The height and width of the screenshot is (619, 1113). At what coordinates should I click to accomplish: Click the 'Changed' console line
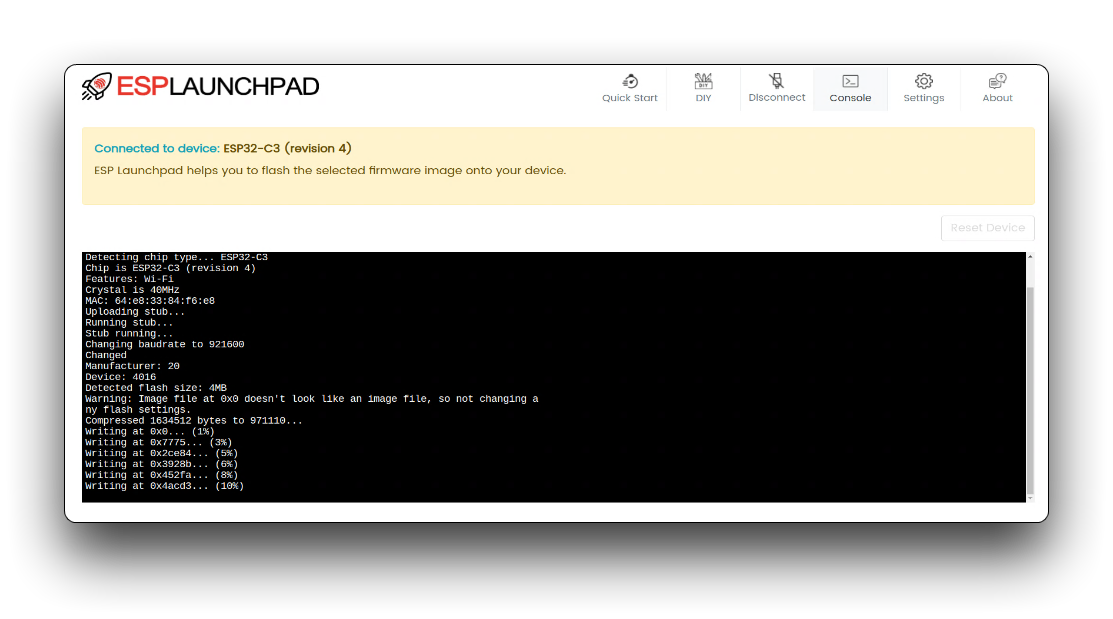click(x=106, y=355)
